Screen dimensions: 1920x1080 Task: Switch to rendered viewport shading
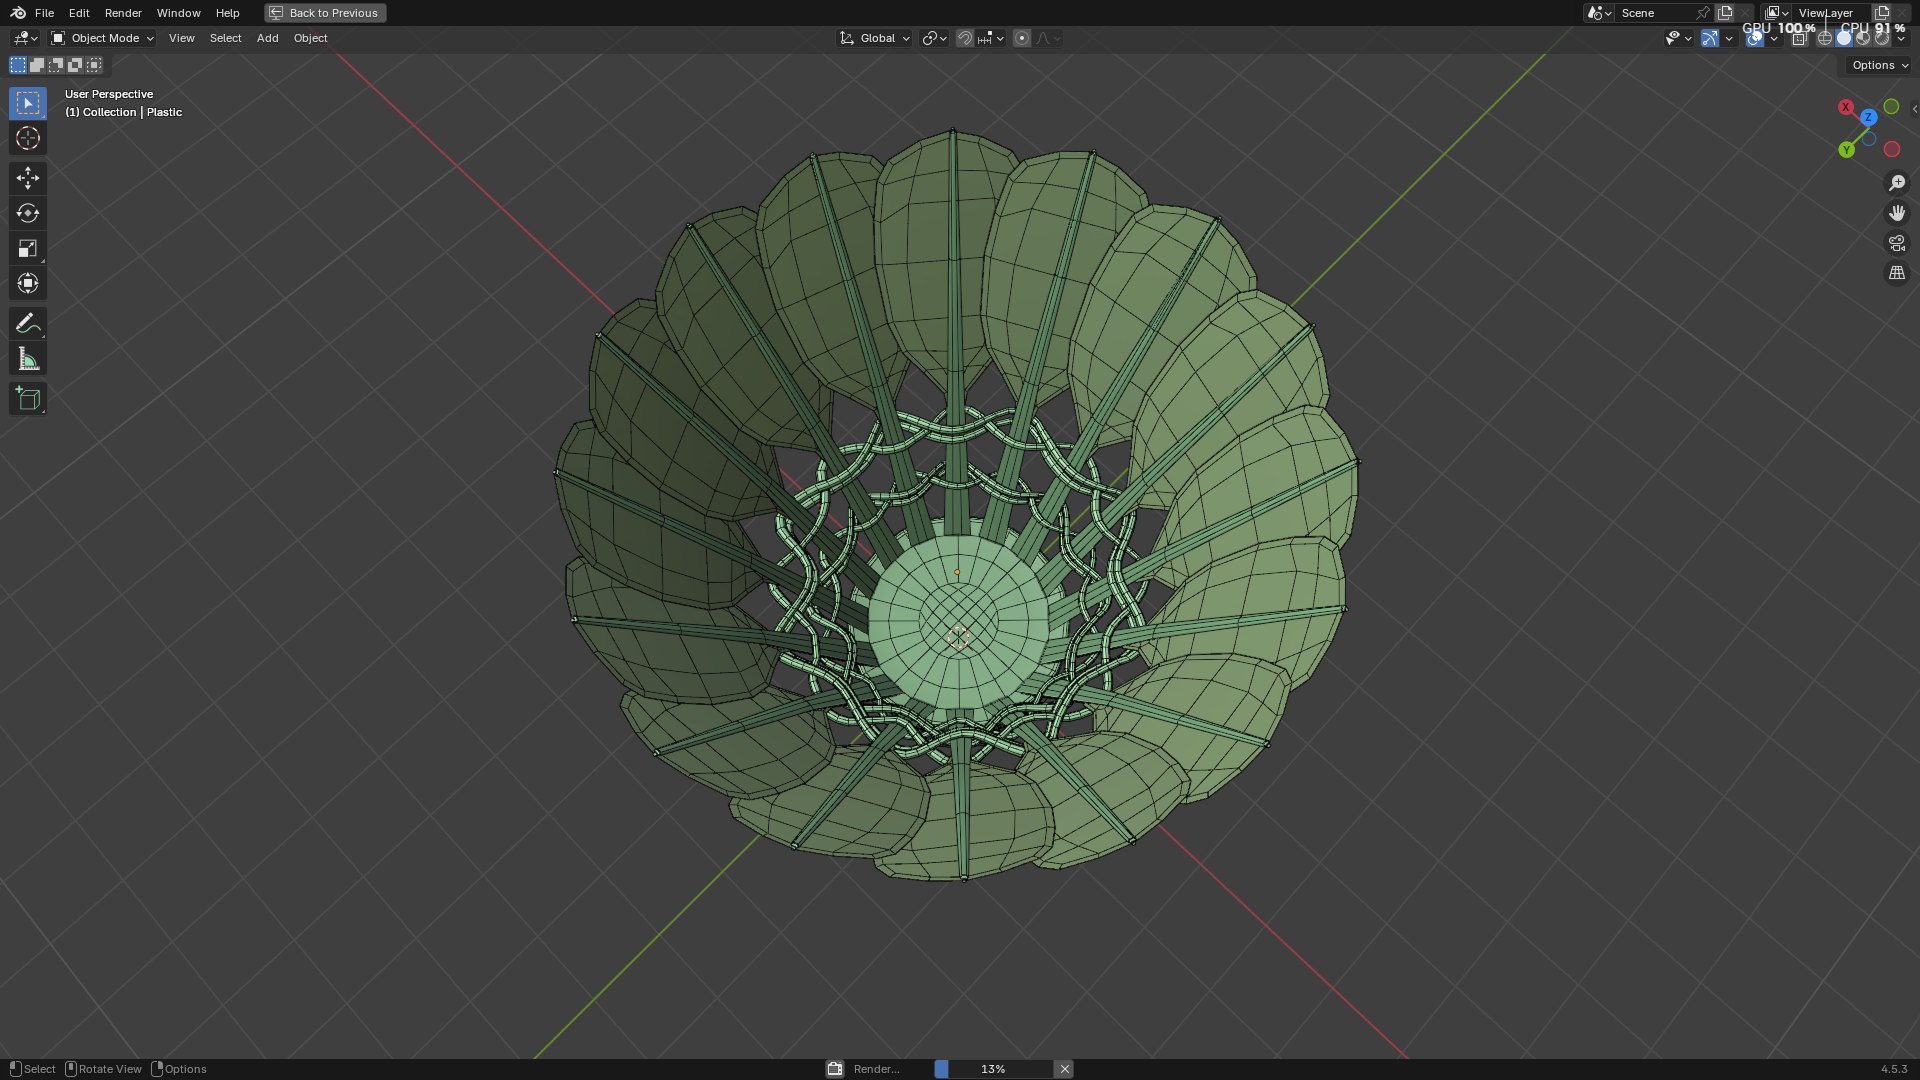(x=1882, y=38)
